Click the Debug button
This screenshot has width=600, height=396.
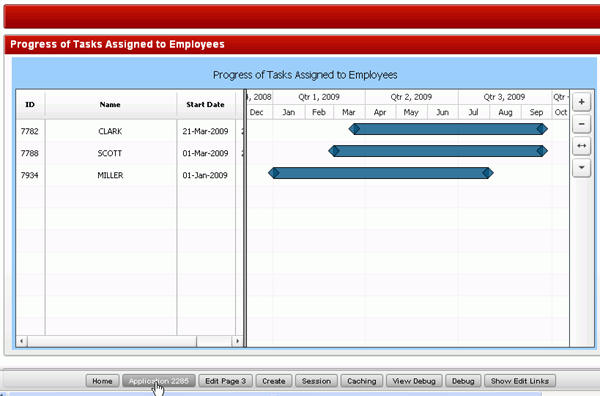[x=463, y=381]
